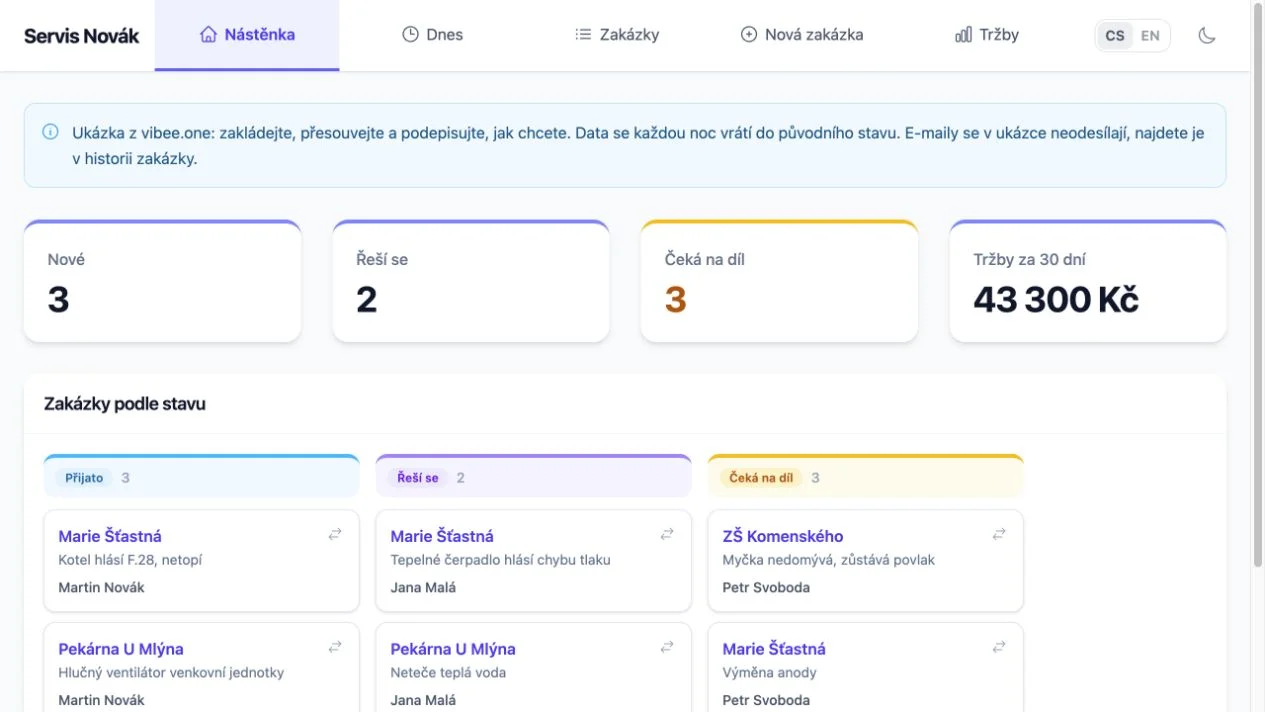Screen dimensions: 1265x712
Task: Click move icon on Neteče teplá voda card
Action: coord(667,648)
